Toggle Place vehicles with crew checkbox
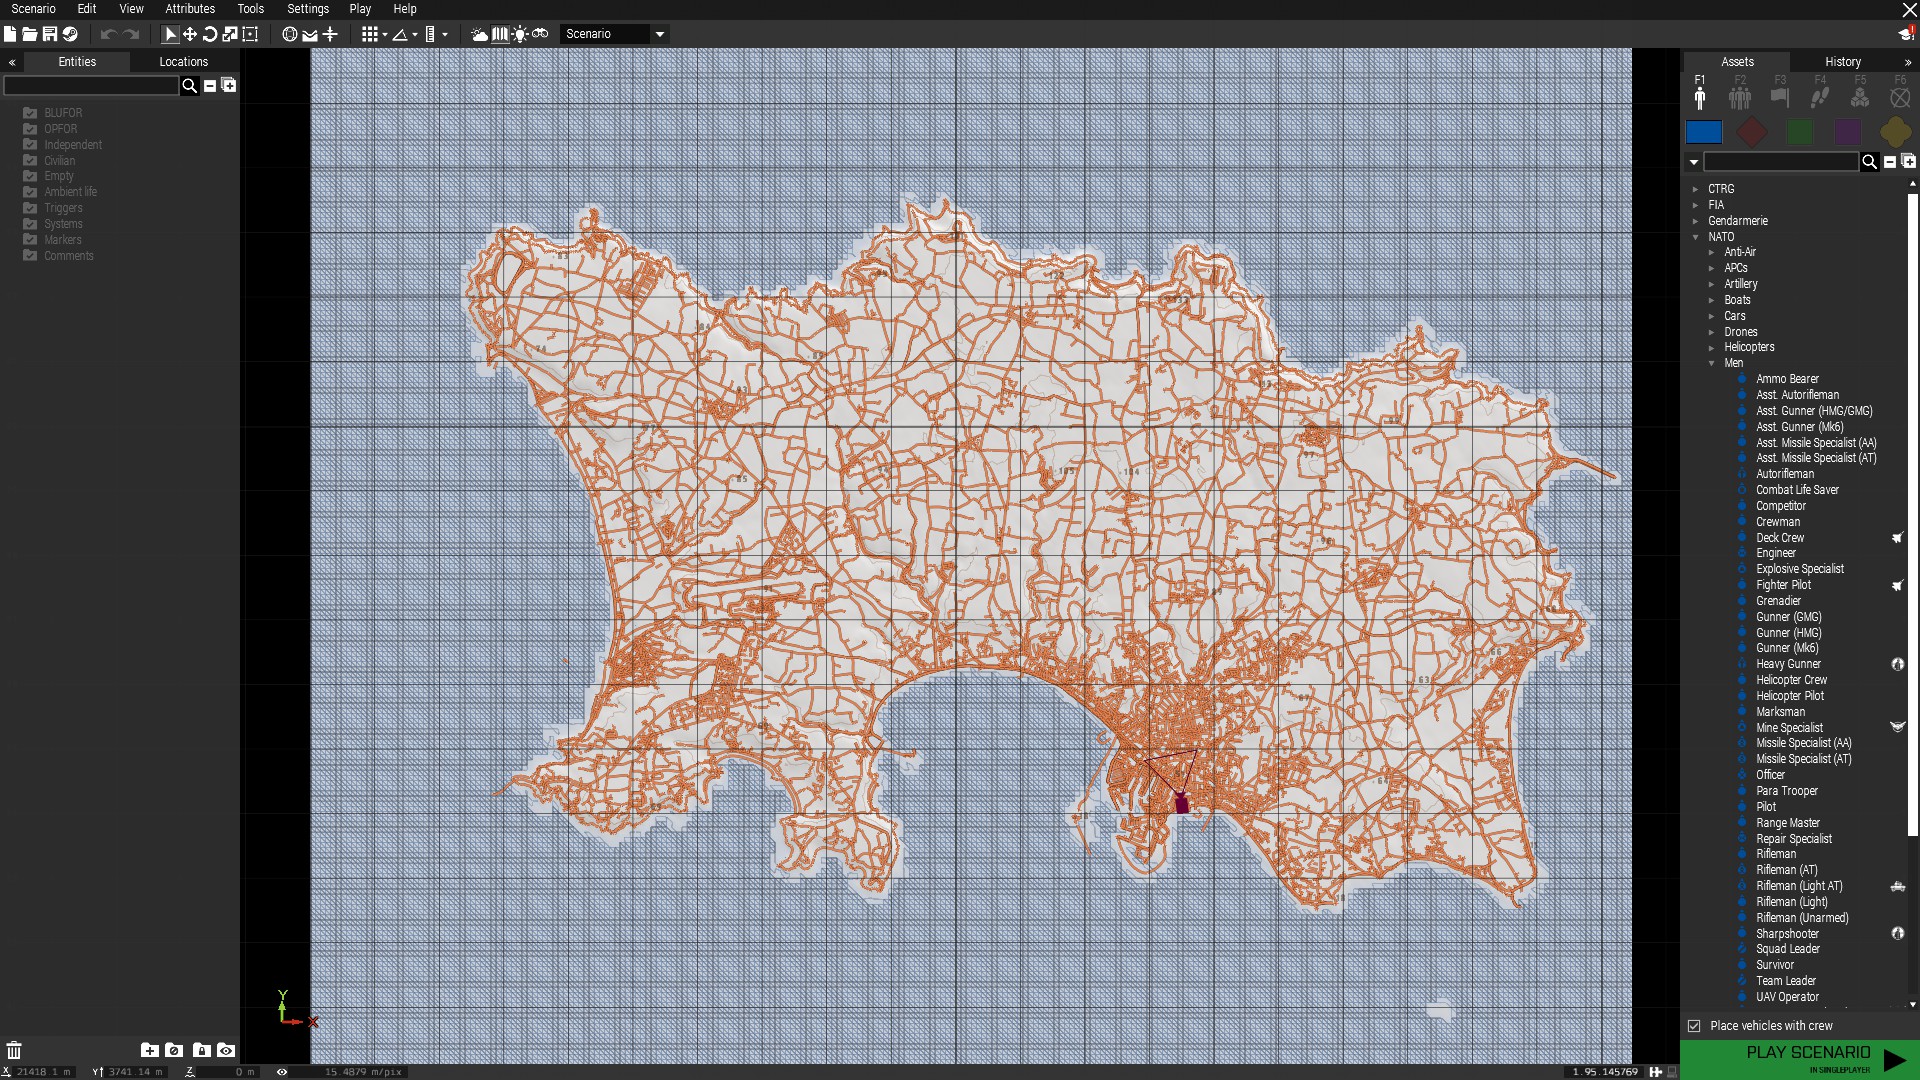 click(x=1694, y=1026)
